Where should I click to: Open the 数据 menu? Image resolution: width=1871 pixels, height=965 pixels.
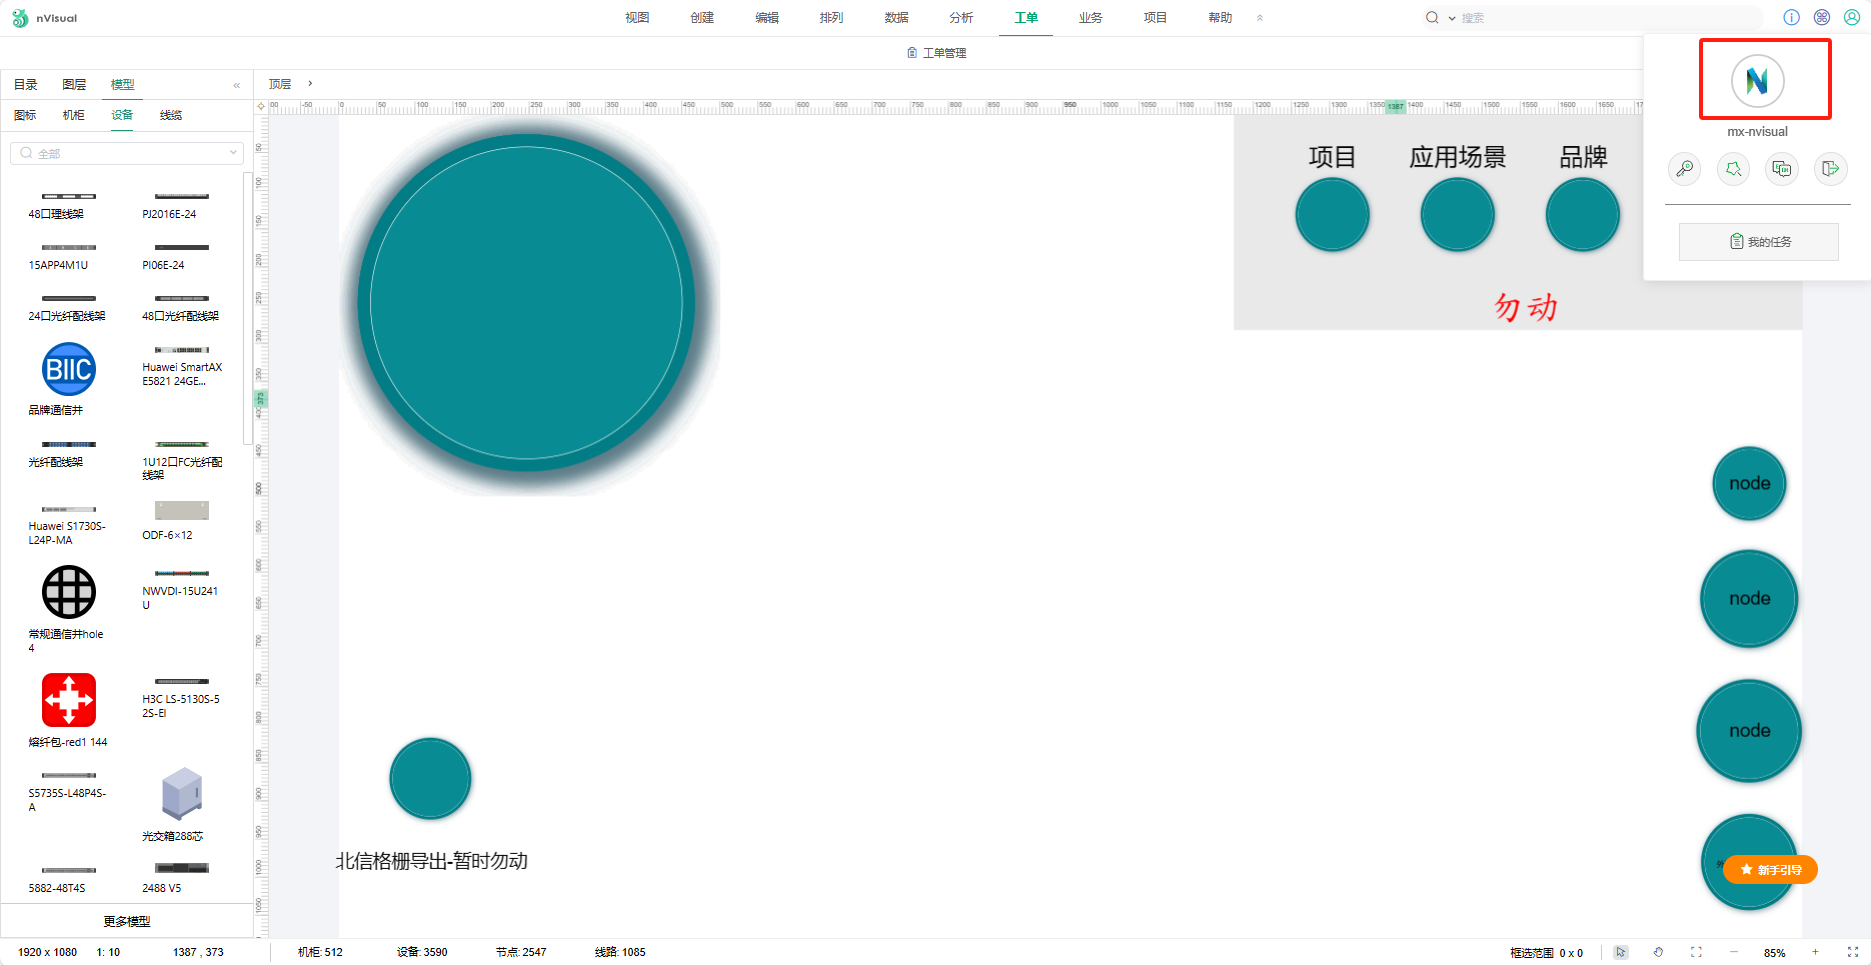coord(896,18)
